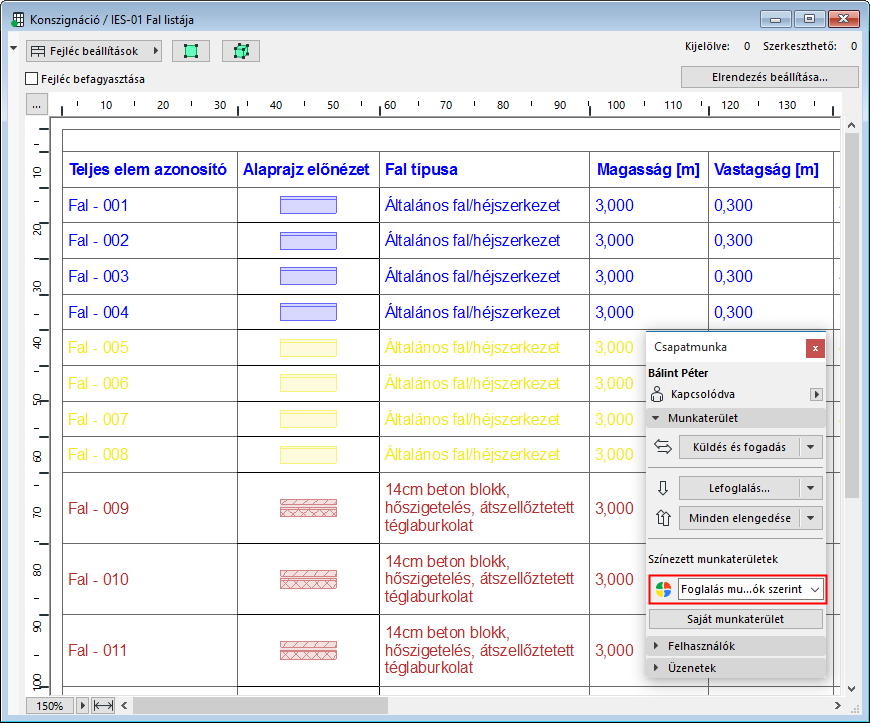Open the Fejléc beállítások menu

coord(94,50)
